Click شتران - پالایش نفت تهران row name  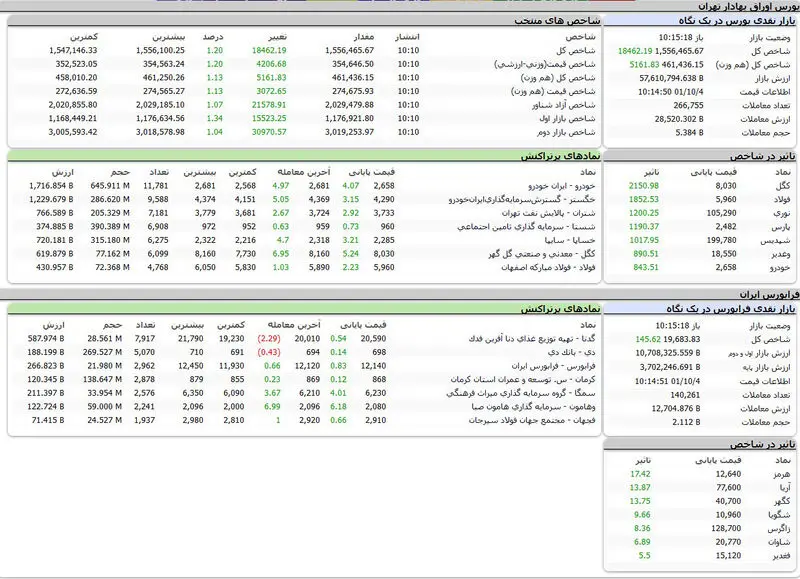tap(548, 213)
